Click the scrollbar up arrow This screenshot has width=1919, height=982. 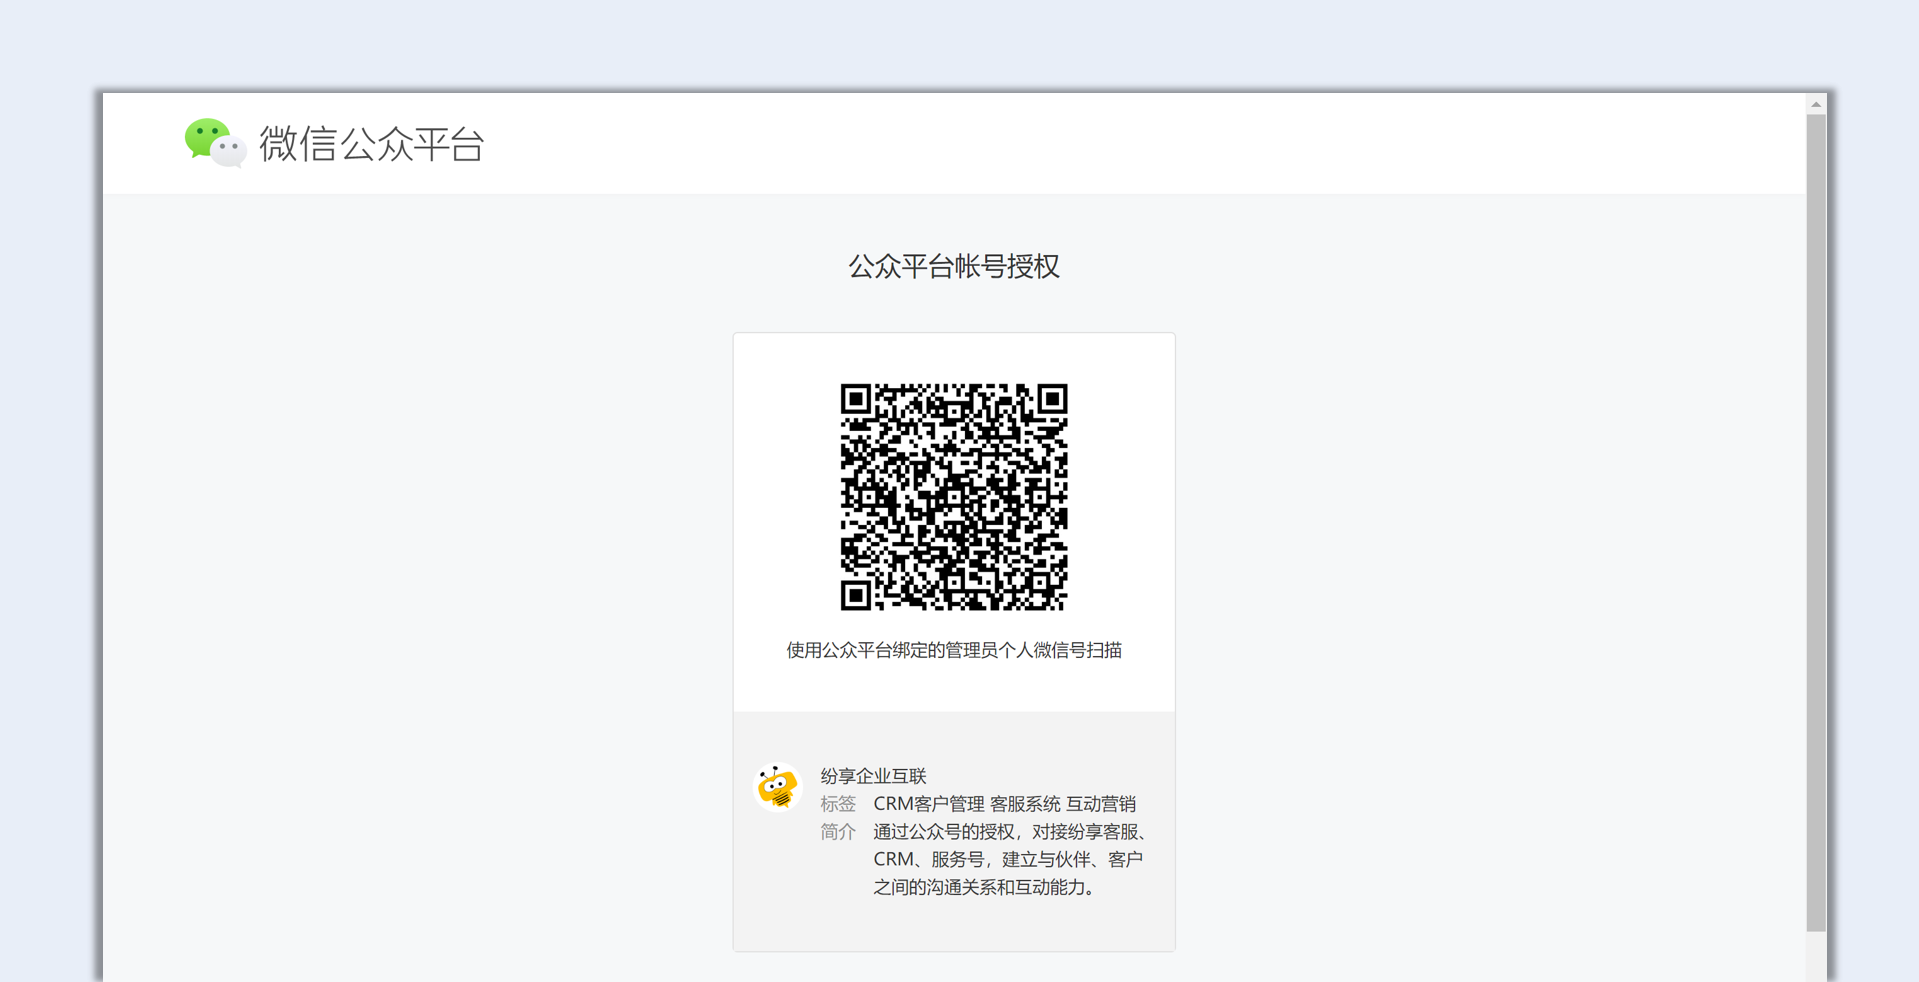pyautogui.click(x=1816, y=104)
